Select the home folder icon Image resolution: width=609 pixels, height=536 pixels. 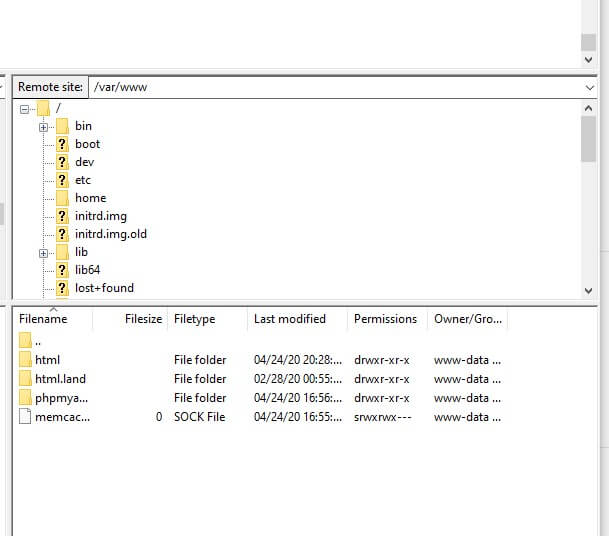pyautogui.click(x=62, y=198)
